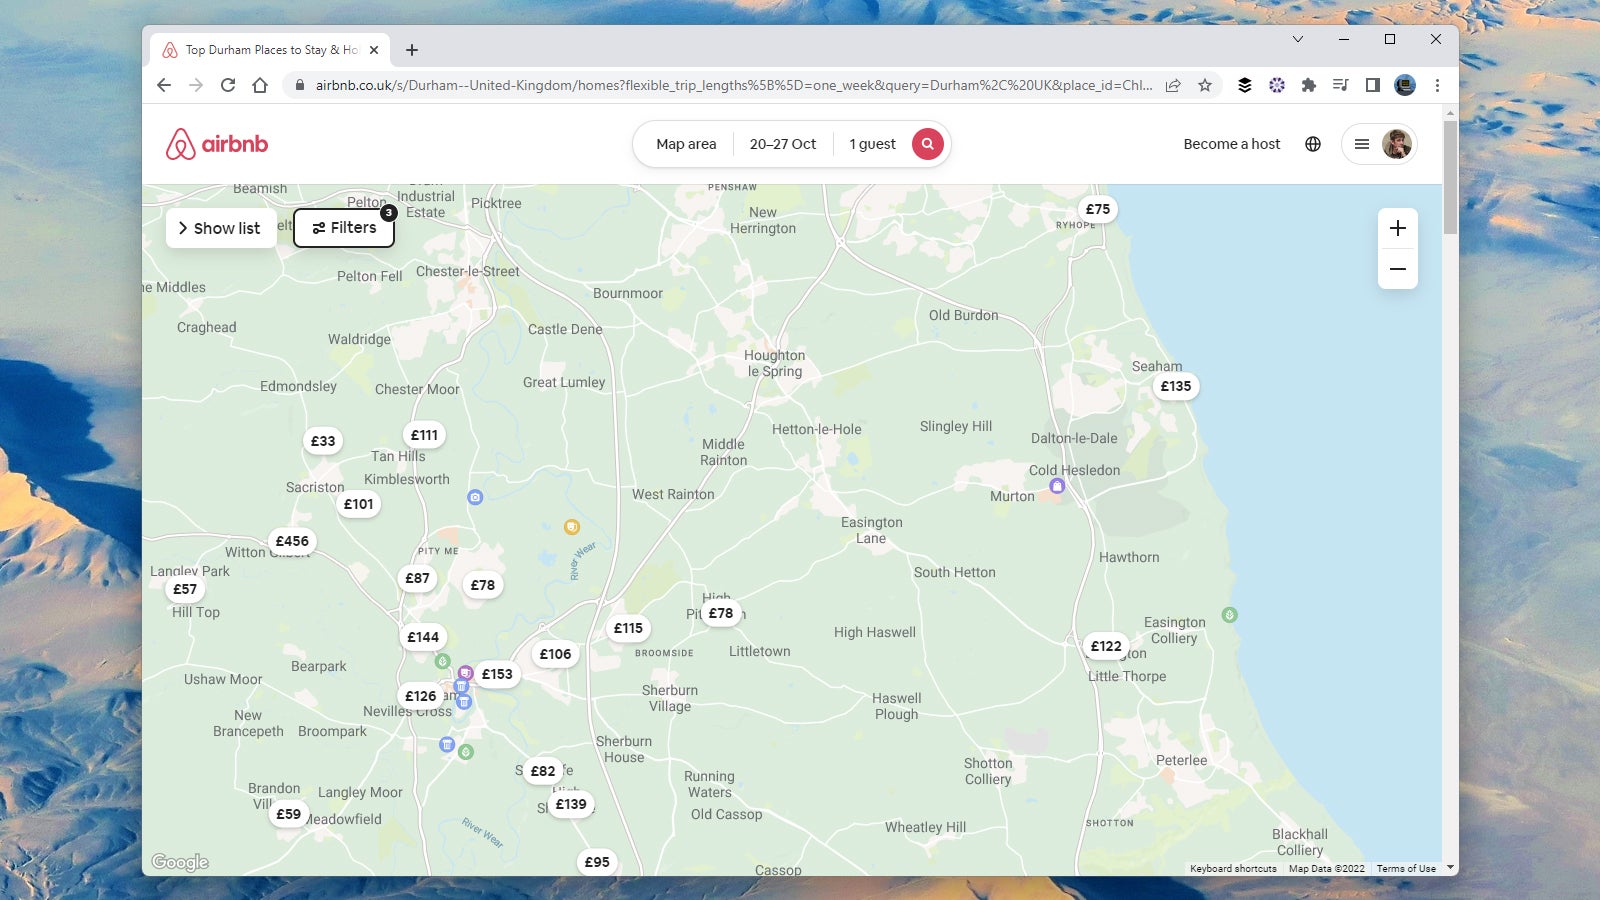This screenshot has width=1600, height=900.
Task: Select the £456 price pin
Action: pyautogui.click(x=291, y=540)
